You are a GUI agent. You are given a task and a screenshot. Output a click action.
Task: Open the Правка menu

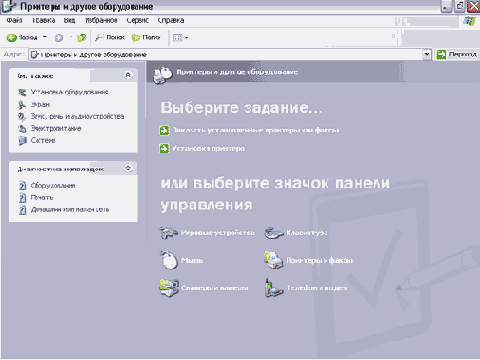(x=43, y=20)
